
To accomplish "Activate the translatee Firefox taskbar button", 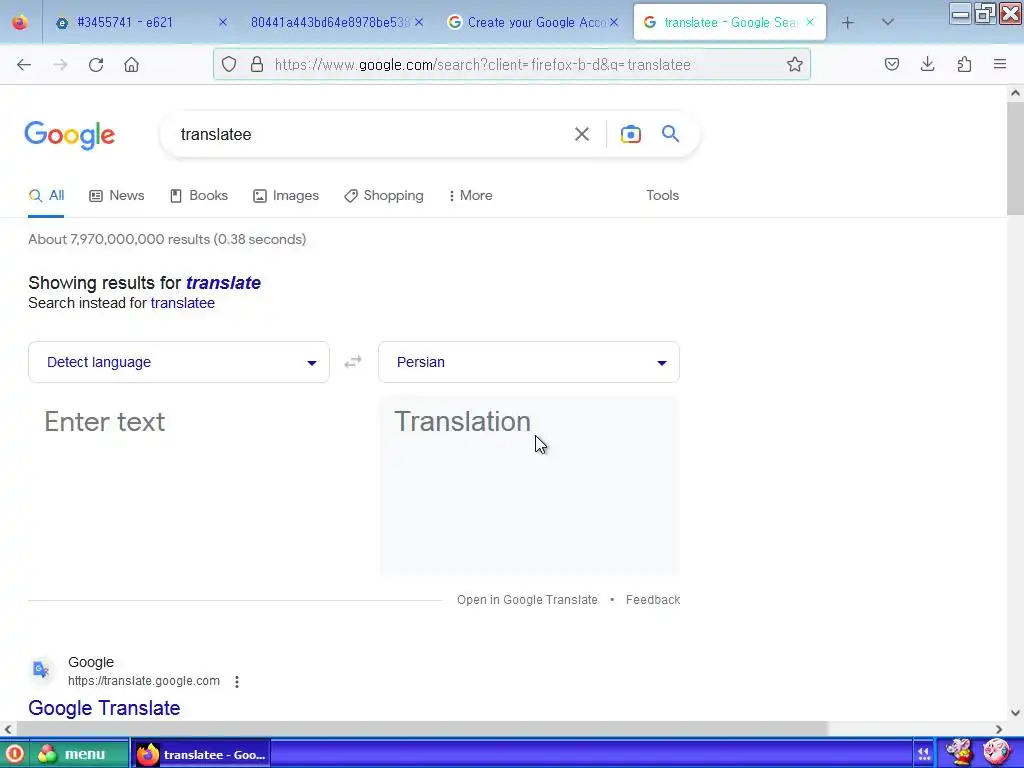I will [201, 754].
